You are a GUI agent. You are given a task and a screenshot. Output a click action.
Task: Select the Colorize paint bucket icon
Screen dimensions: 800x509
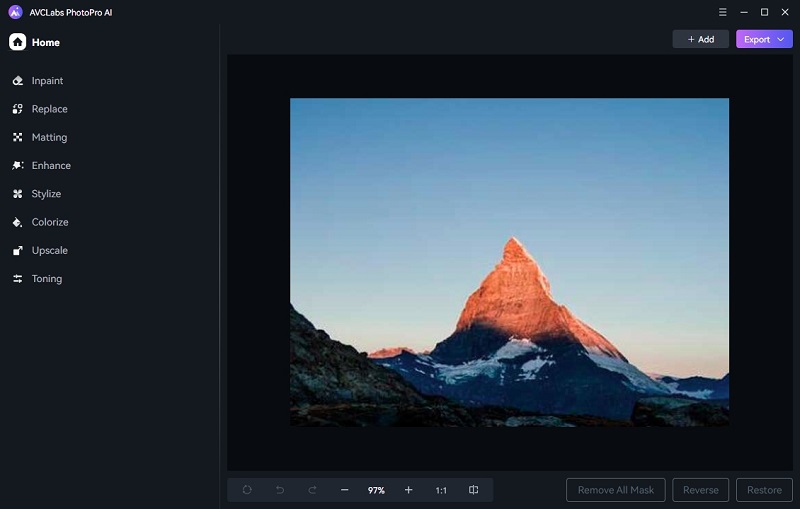18,222
